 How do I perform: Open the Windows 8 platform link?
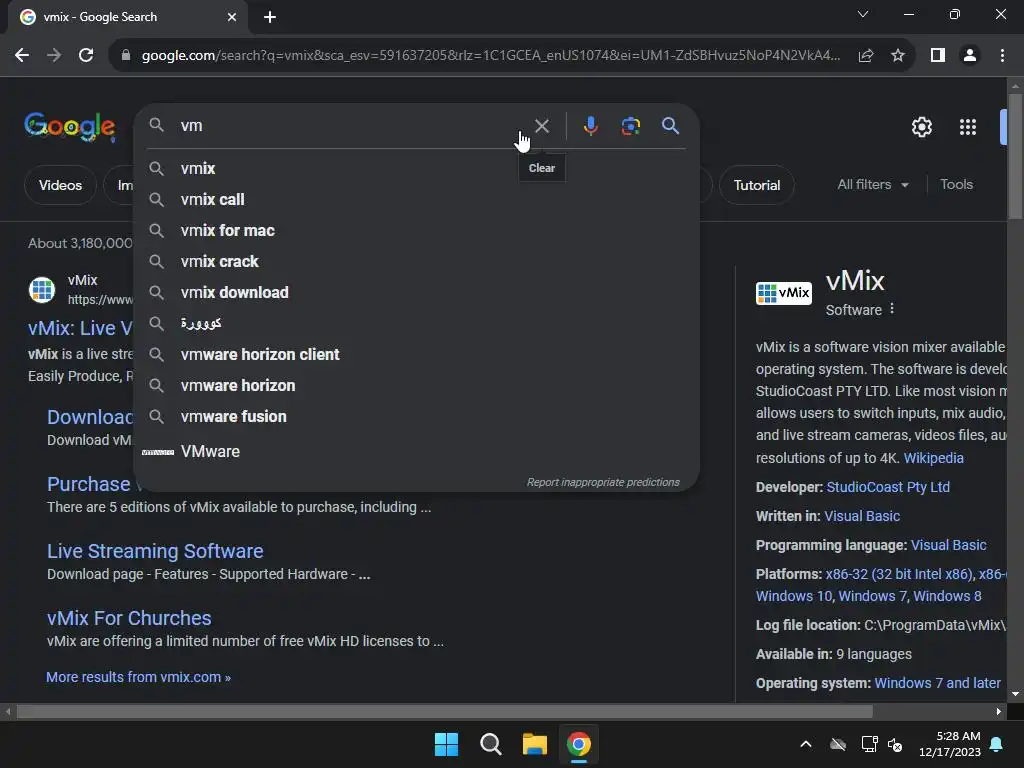(x=947, y=596)
